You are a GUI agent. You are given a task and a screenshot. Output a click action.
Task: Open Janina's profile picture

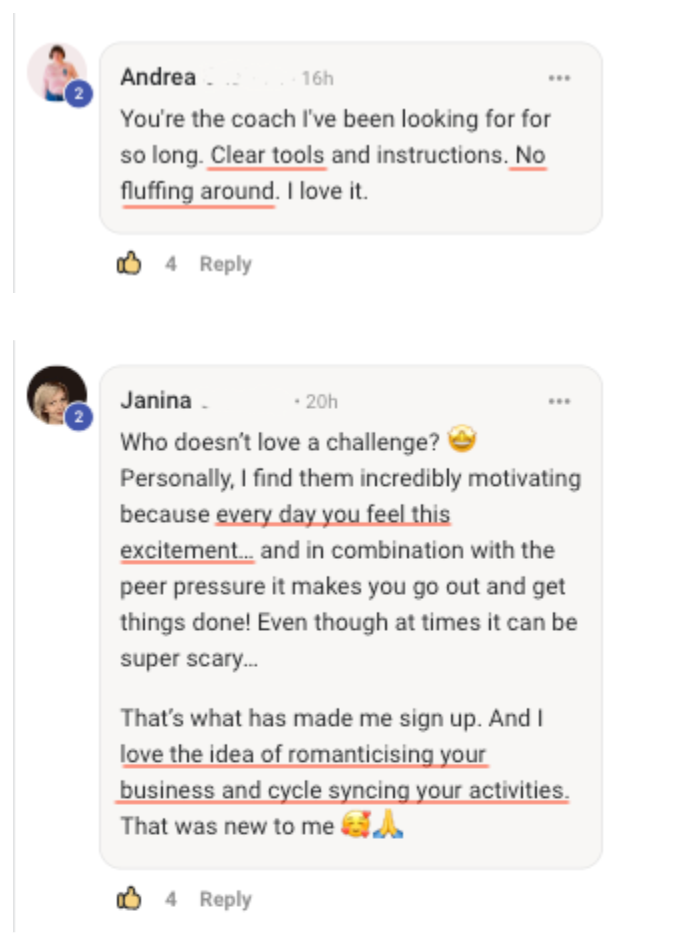coord(54,393)
